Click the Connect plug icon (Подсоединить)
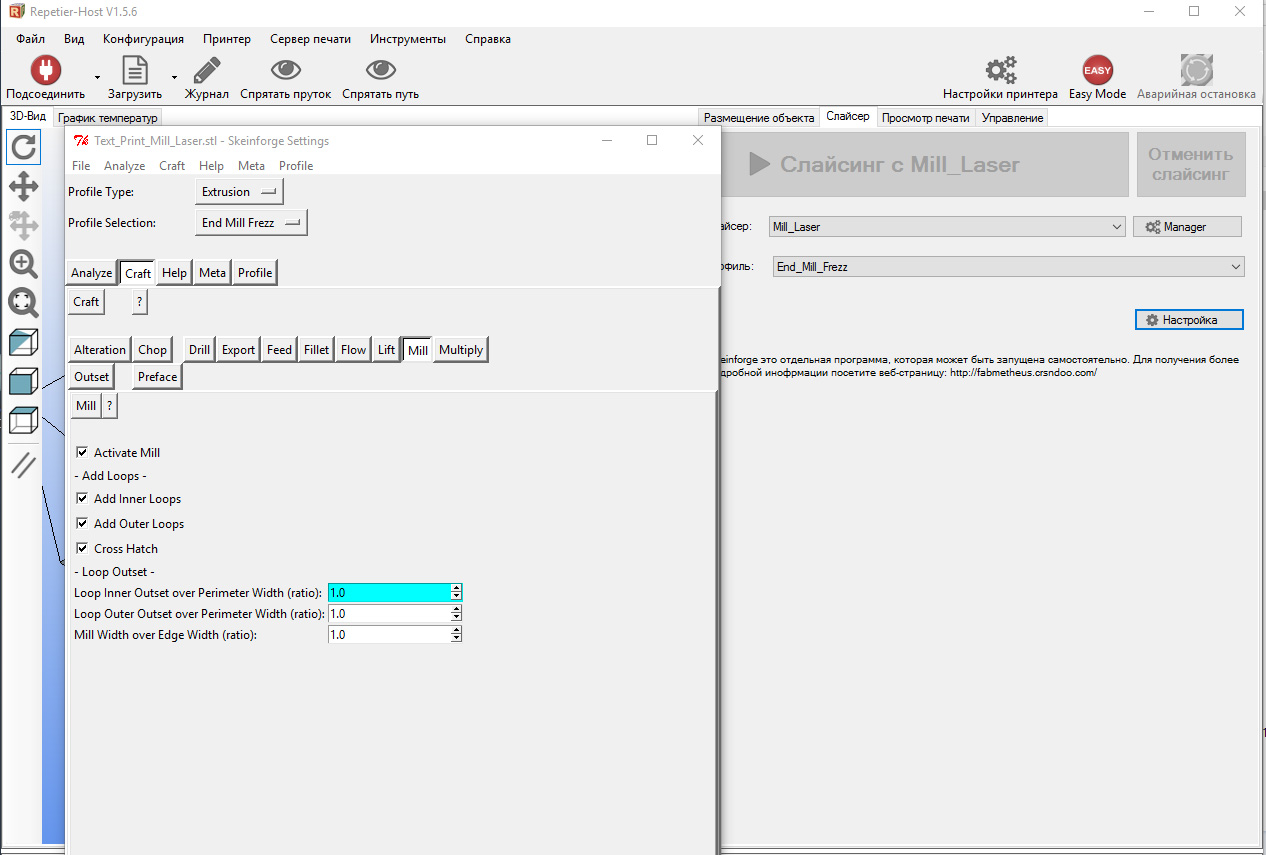The width and height of the screenshot is (1266, 855). coord(45,70)
